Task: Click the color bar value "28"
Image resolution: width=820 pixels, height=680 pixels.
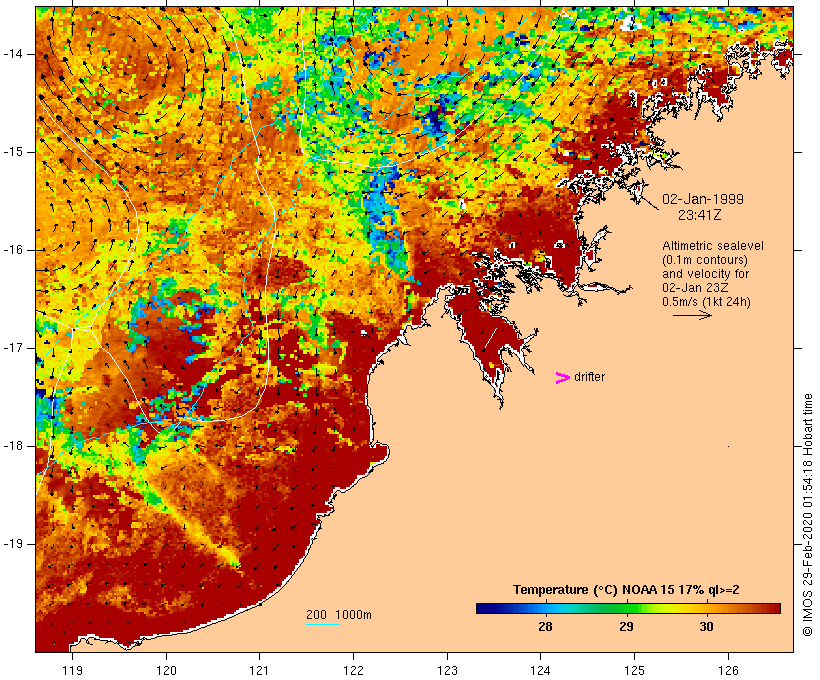Action: [545, 627]
